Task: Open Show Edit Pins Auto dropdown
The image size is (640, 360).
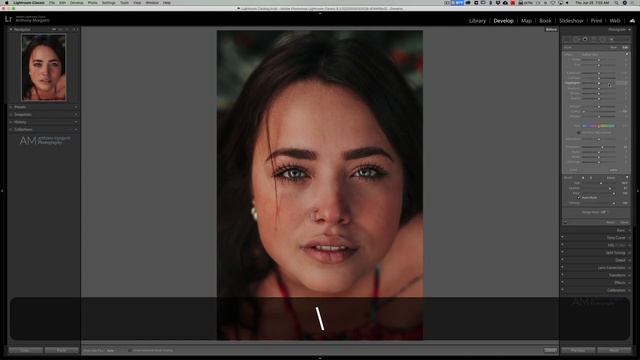Action: (x=111, y=350)
